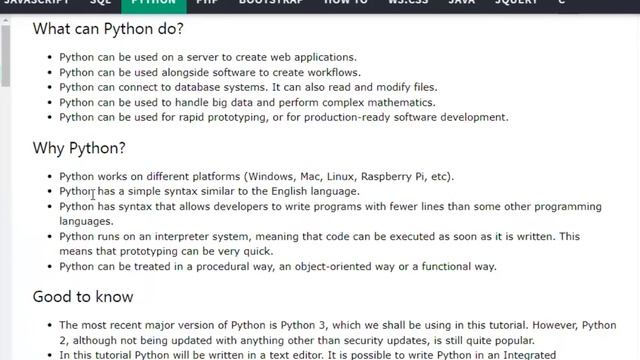Click line 'Python runs on an interpreter system'
640x360 pixels.
point(320,244)
